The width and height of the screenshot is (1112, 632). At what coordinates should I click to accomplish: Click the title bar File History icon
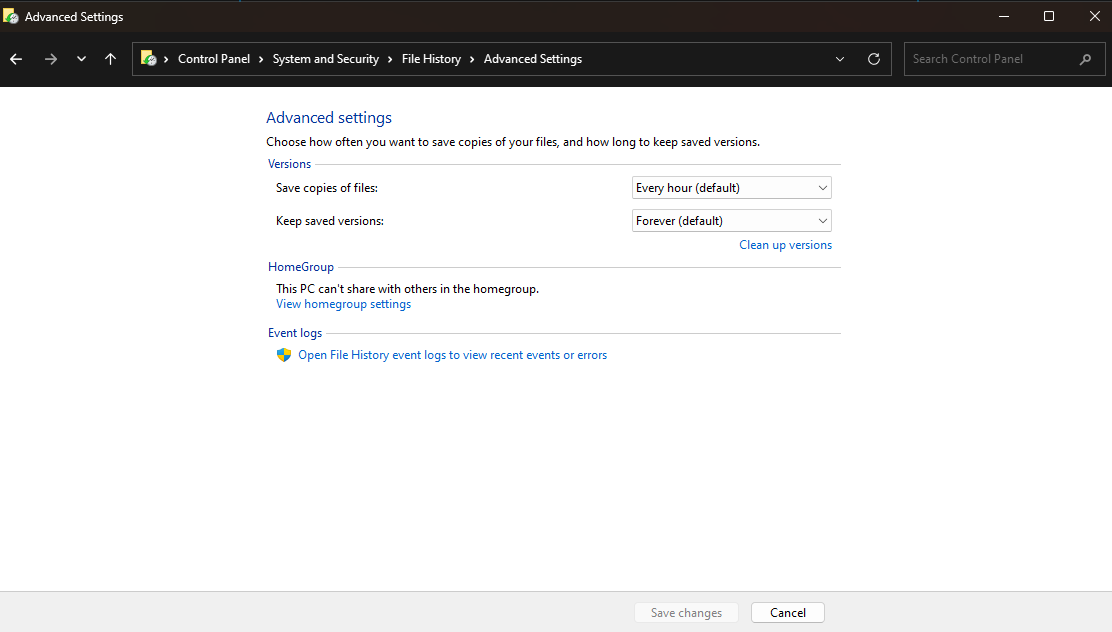click(x=11, y=16)
